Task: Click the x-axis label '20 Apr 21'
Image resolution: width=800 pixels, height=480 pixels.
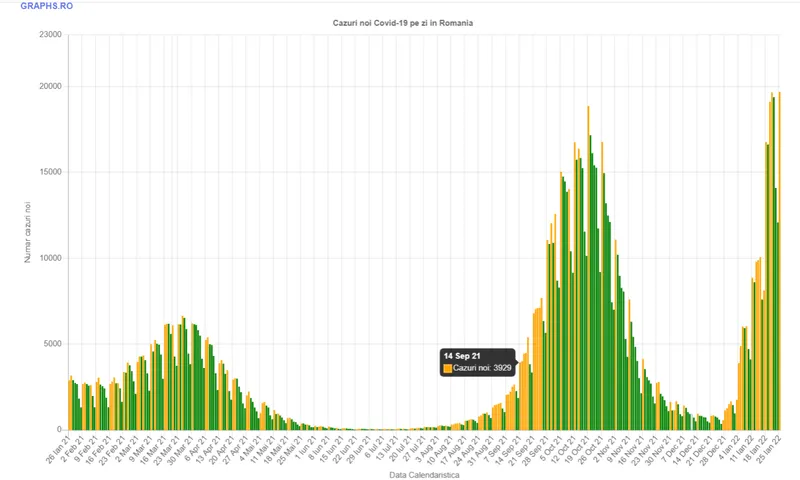Action: click(222, 449)
